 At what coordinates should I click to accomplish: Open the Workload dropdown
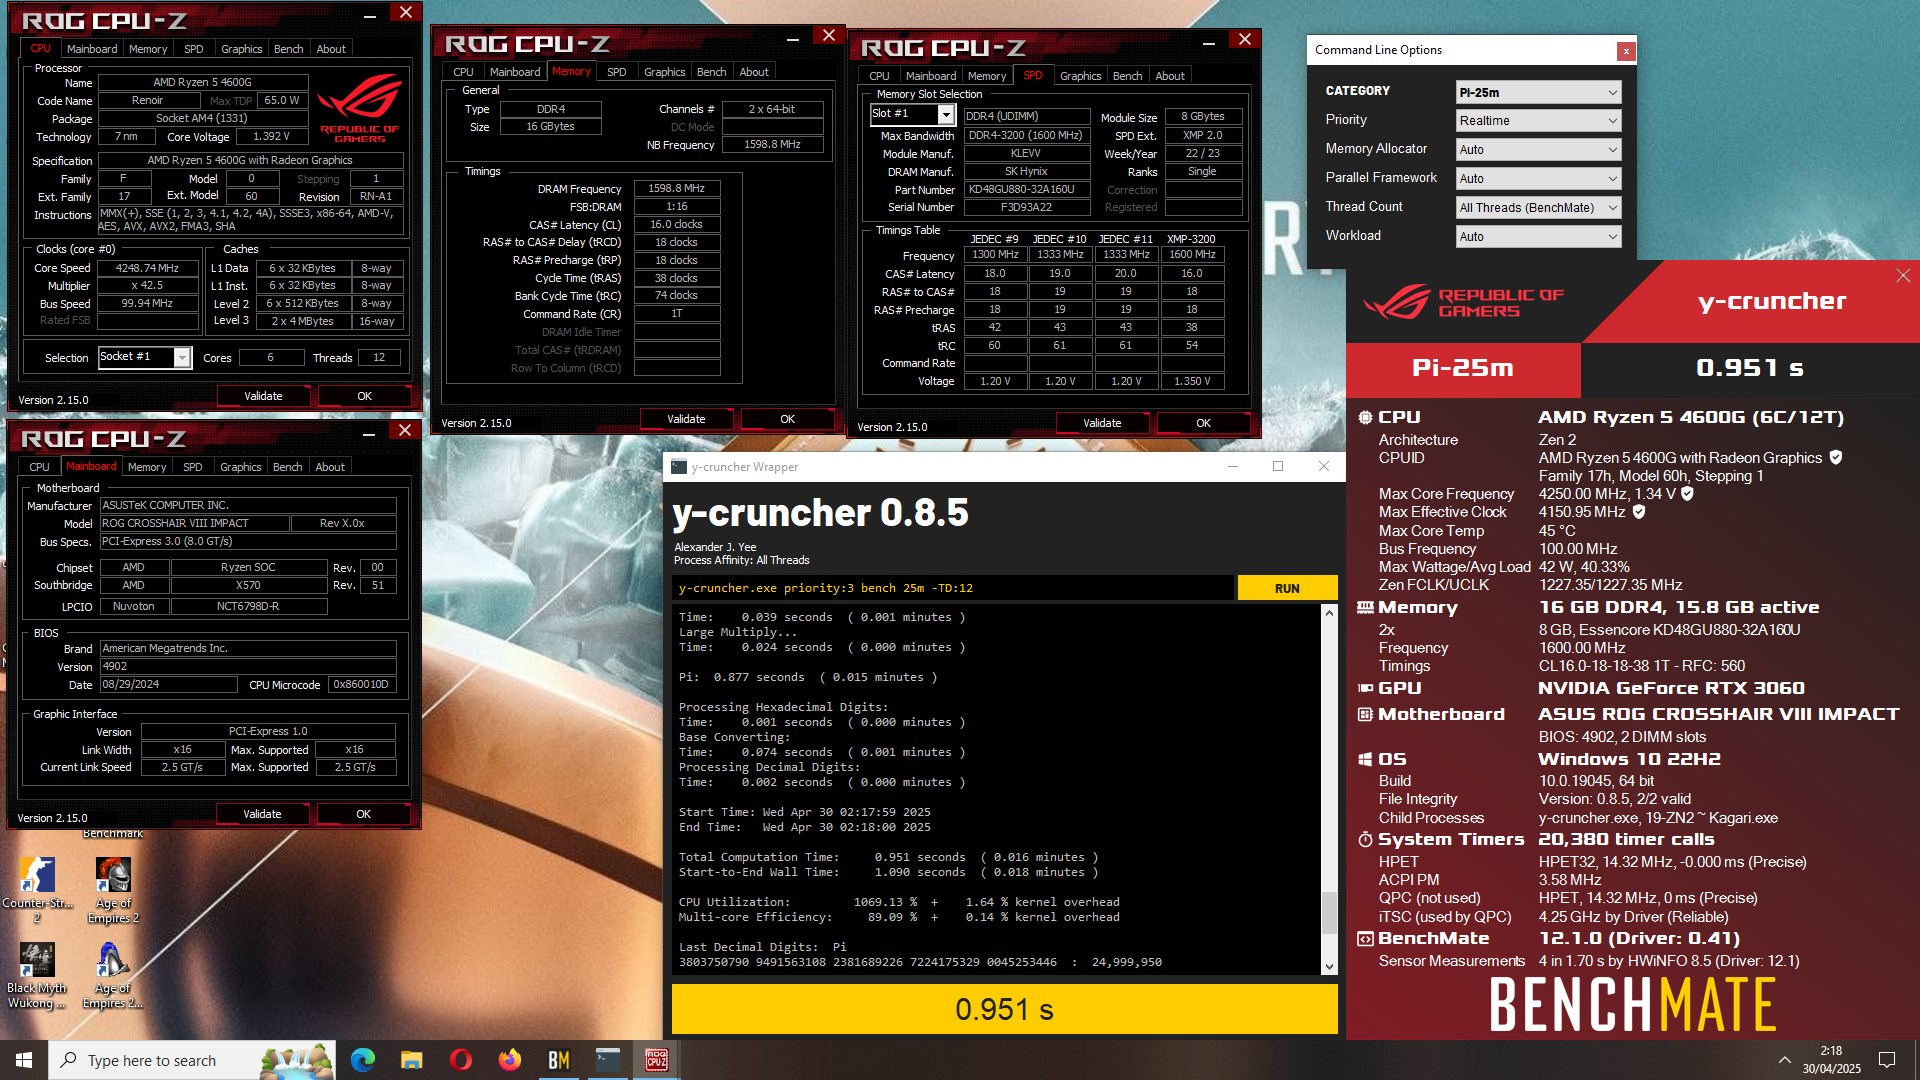(1538, 237)
